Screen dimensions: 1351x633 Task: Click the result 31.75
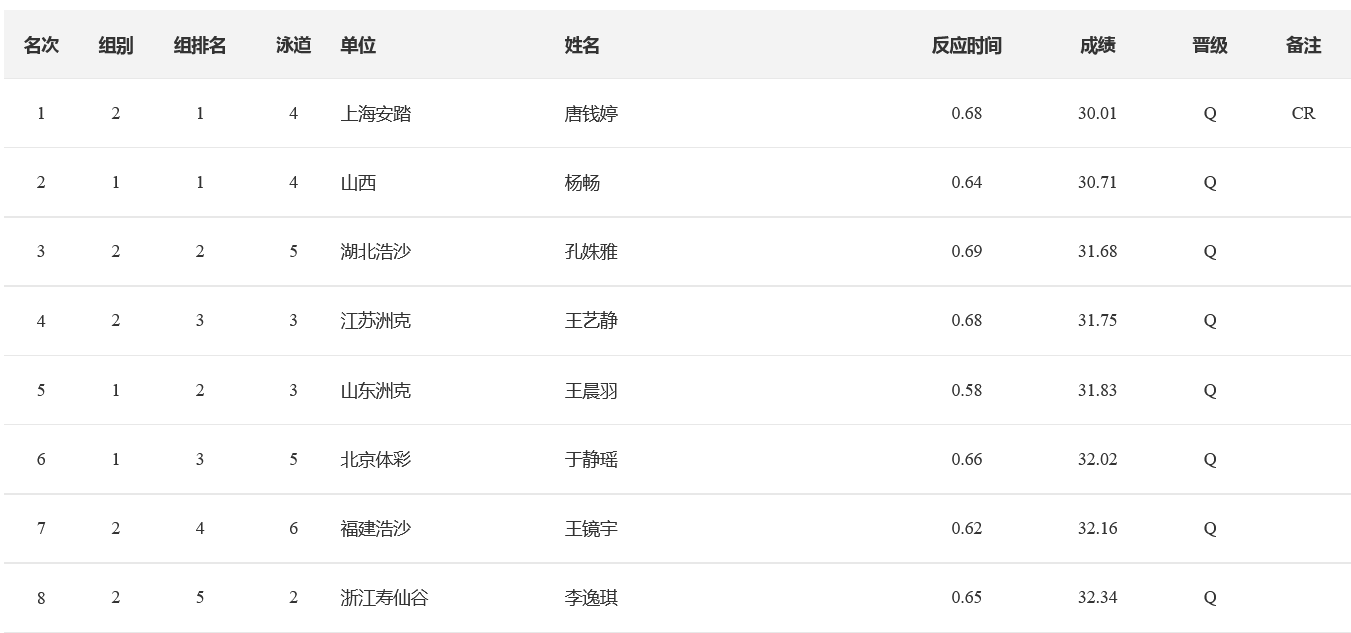click(1097, 320)
